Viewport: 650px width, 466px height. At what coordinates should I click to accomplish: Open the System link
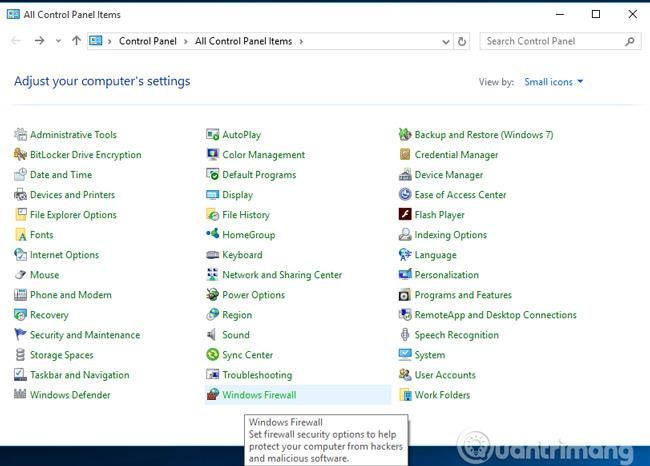coord(430,355)
